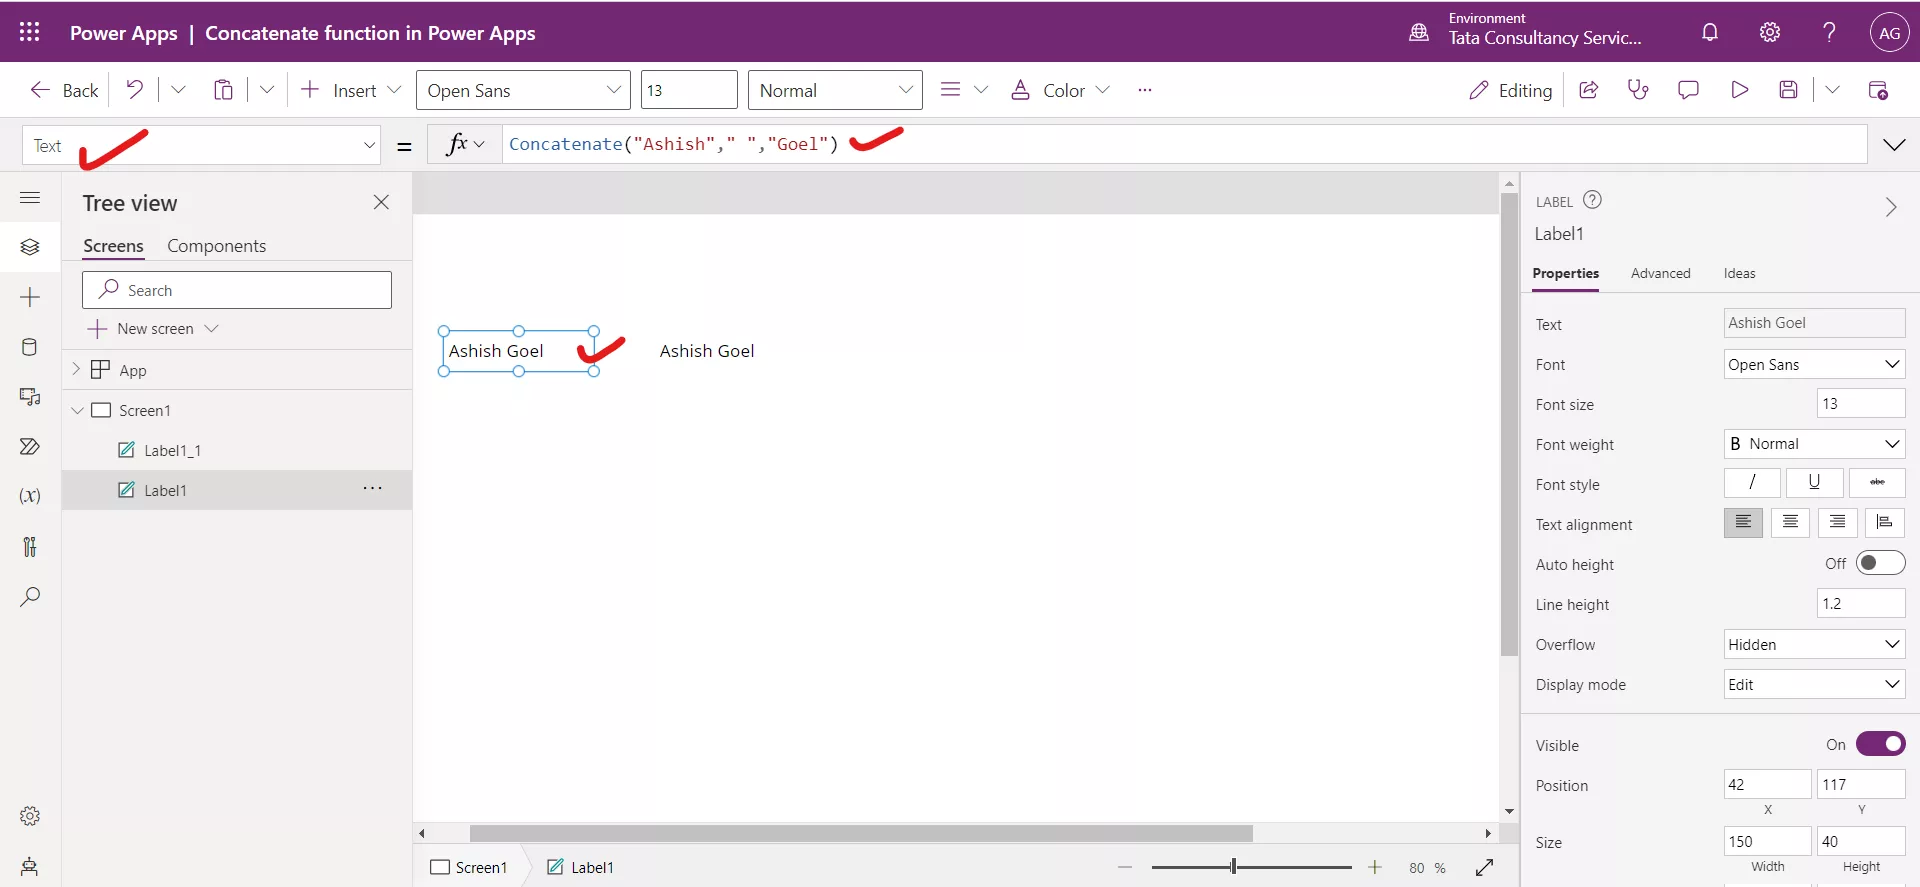The height and width of the screenshot is (887, 1920).
Task: Click the Preview app play icon
Action: coord(1740,90)
